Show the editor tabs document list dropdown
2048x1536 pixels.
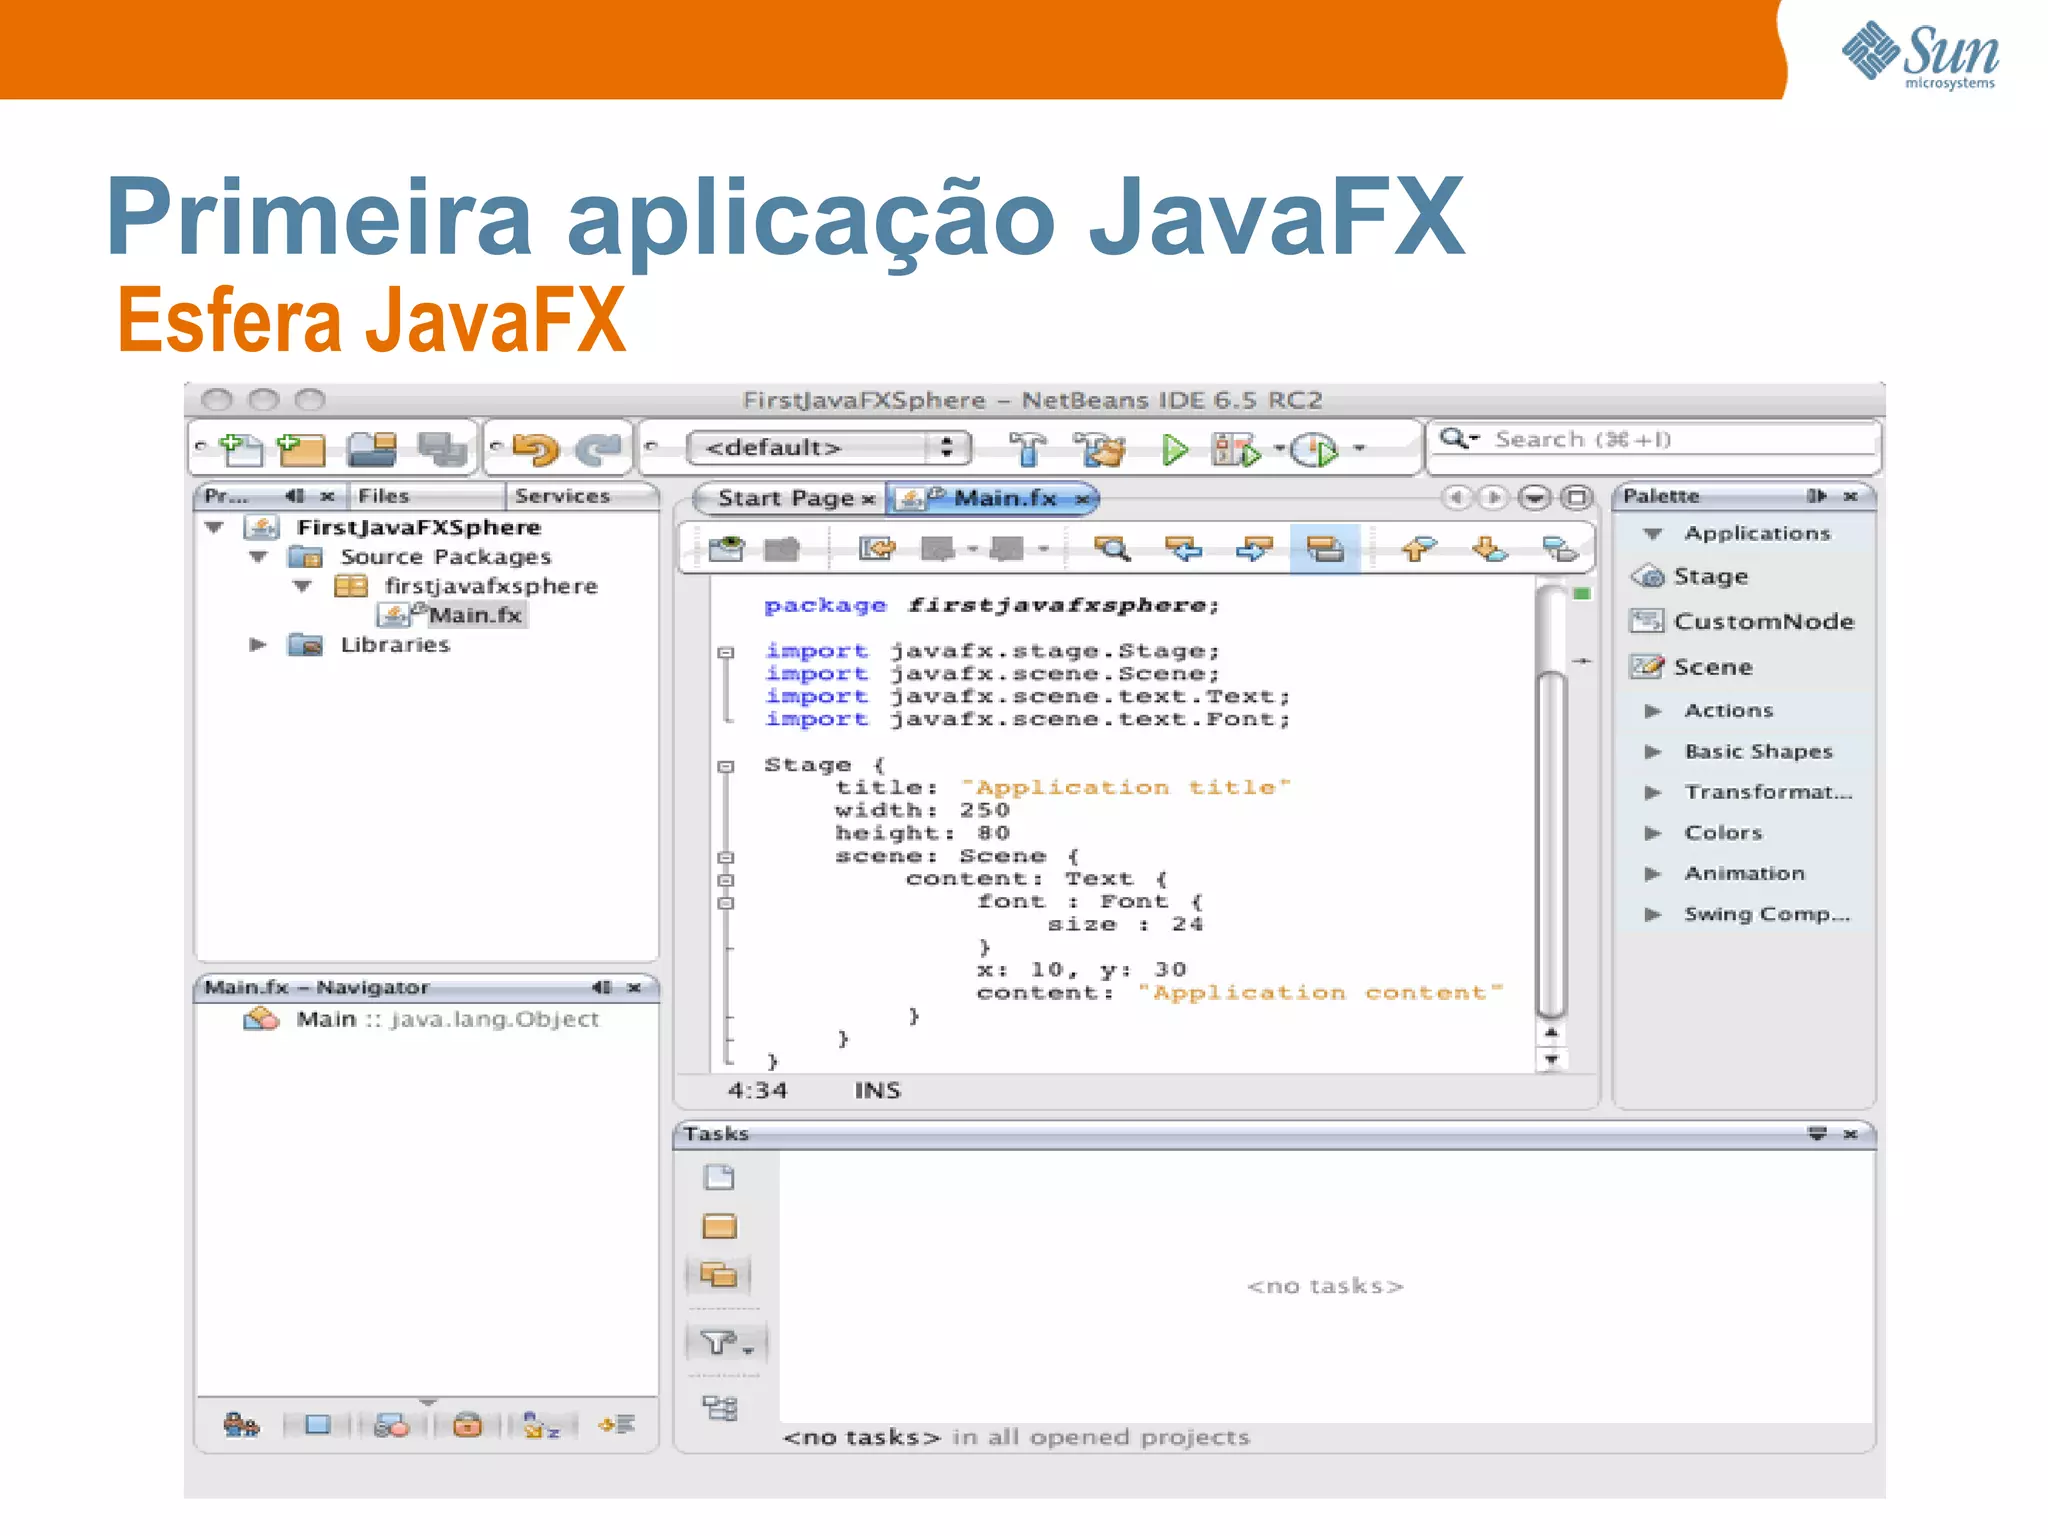point(1534,497)
